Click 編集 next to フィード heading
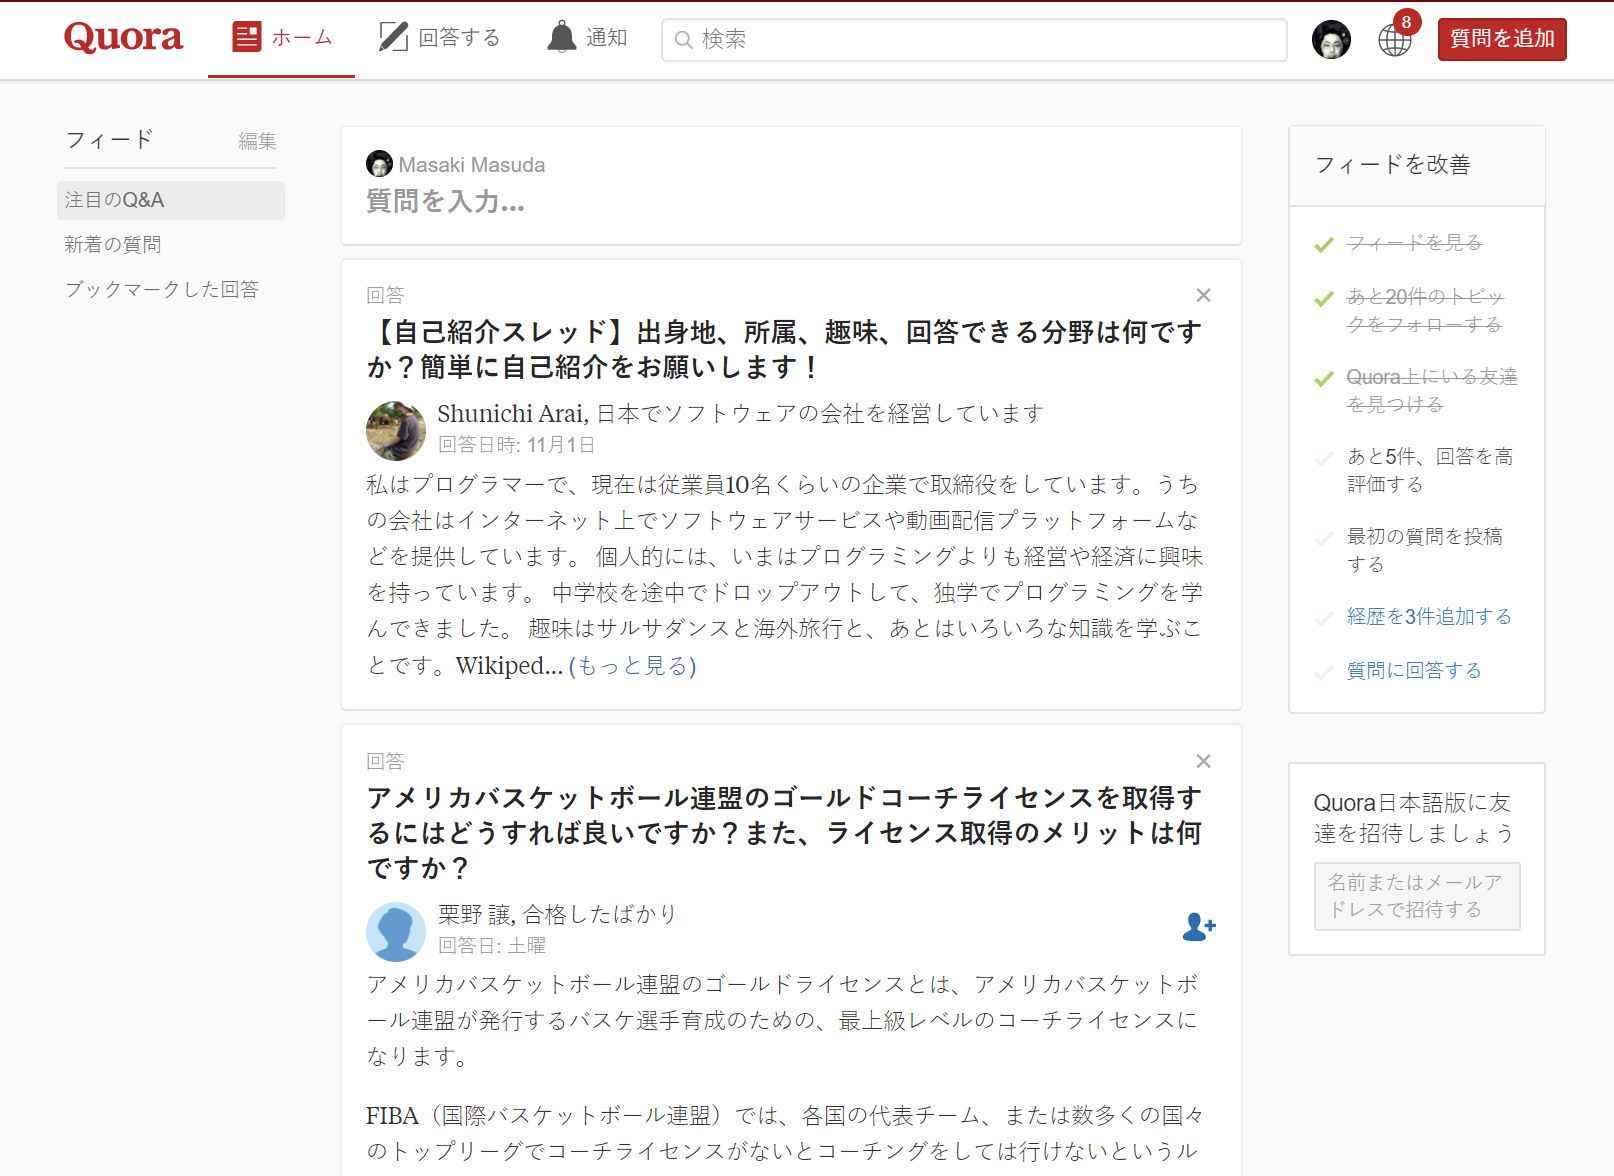1614x1176 pixels. tap(257, 141)
